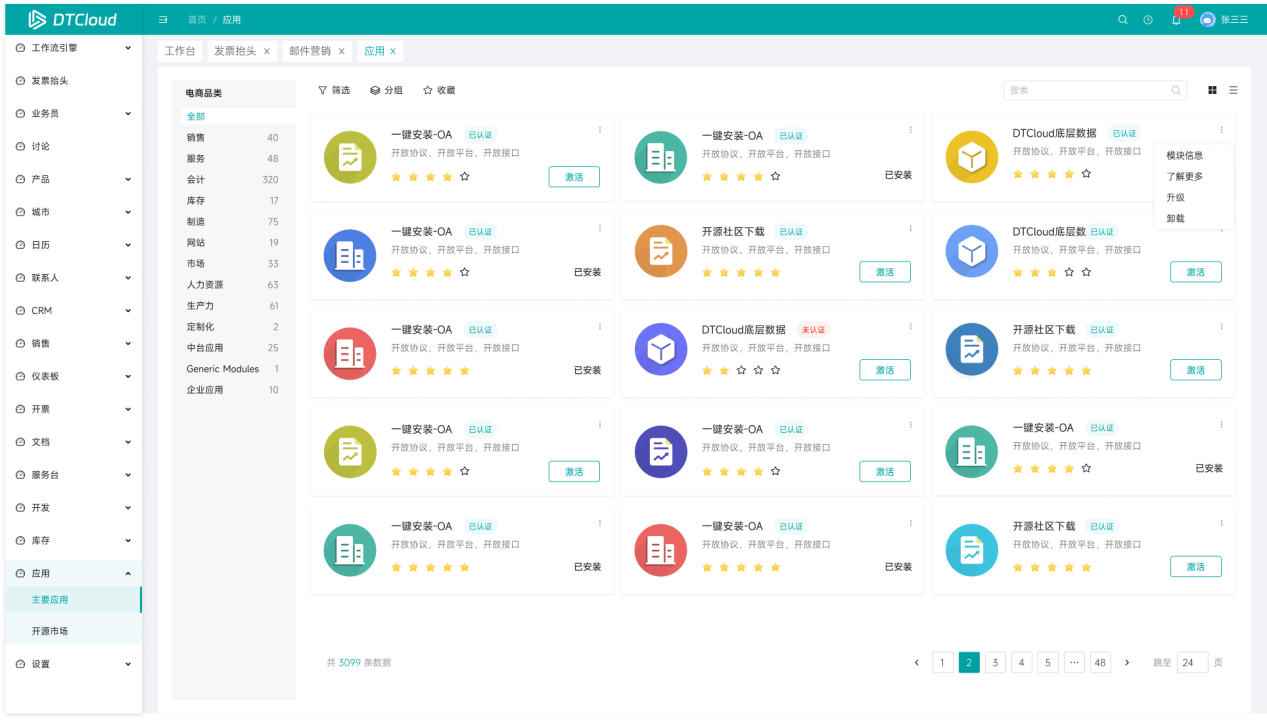Click the orange 开源社区下载 app icon
The width and height of the screenshot is (1267, 720).
661,252
